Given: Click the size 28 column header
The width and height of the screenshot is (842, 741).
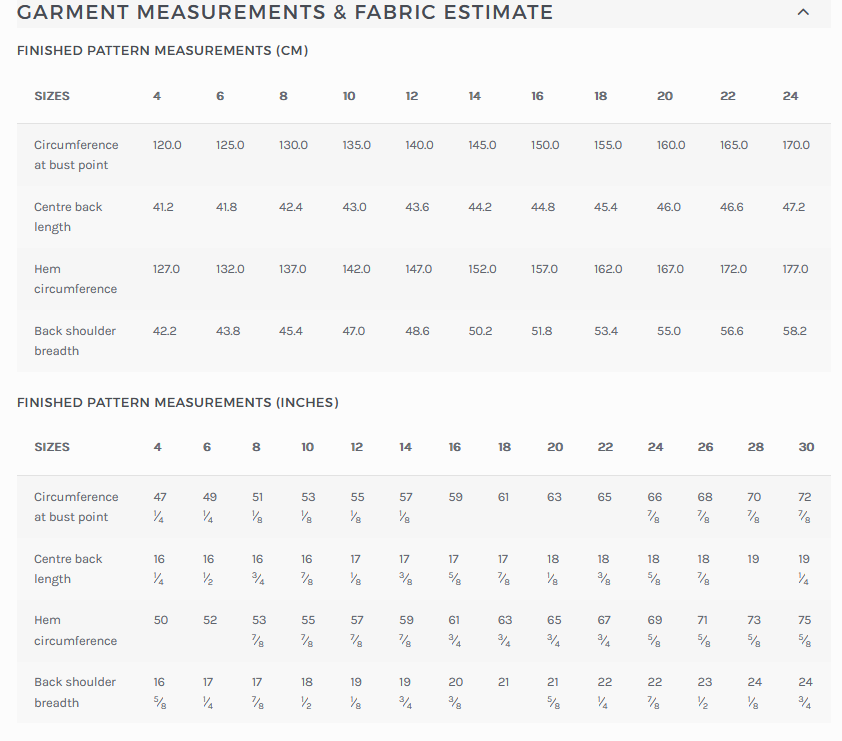Looking at the screenshot, I should (755, 447).
